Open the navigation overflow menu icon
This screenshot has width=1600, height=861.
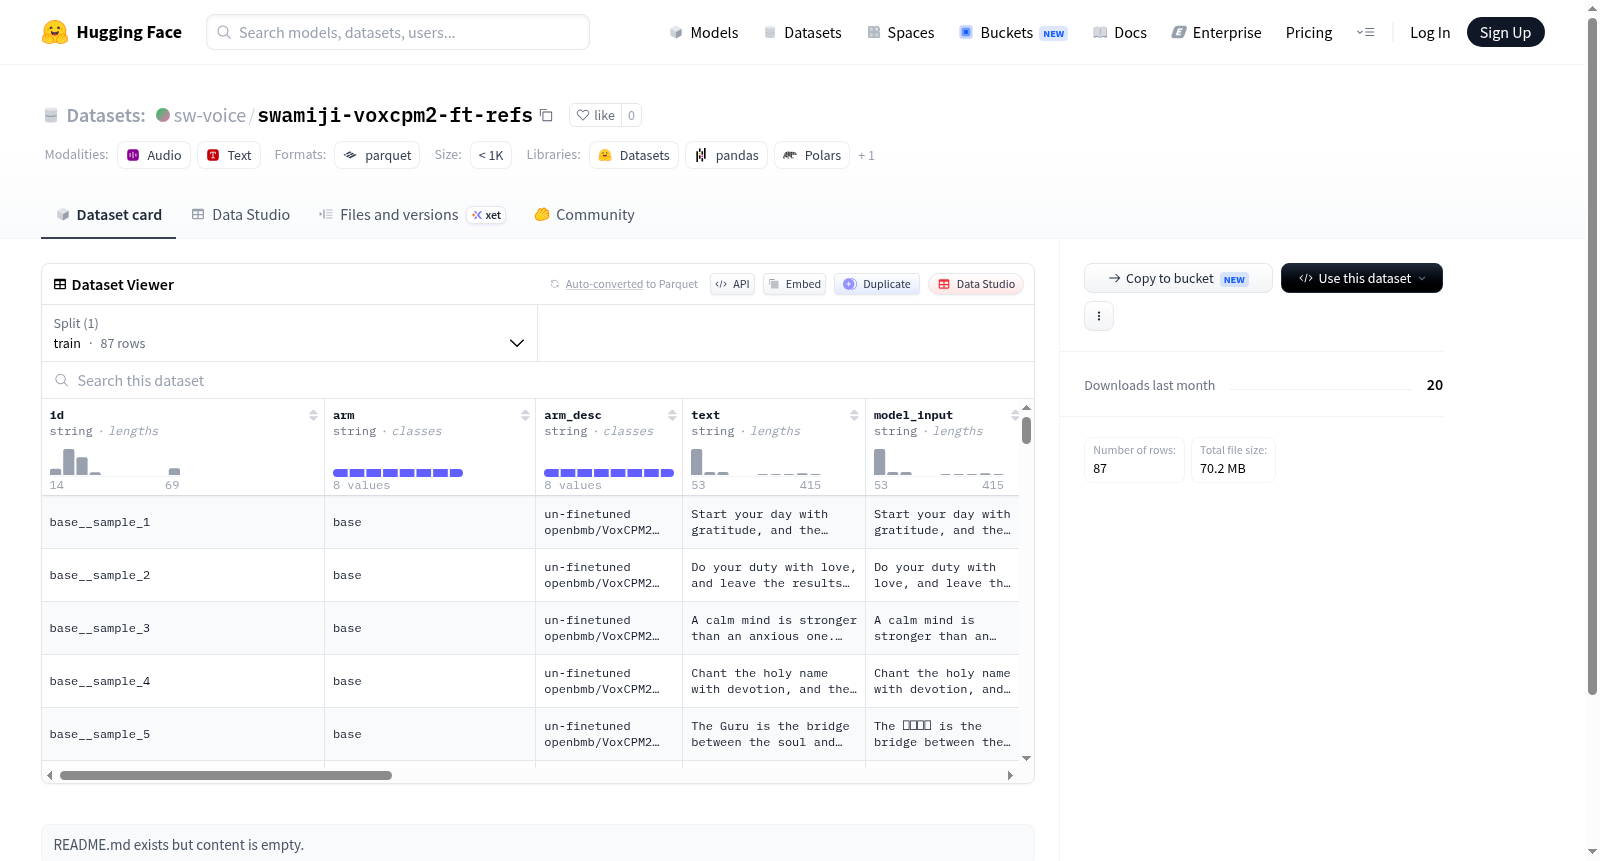1365,32
